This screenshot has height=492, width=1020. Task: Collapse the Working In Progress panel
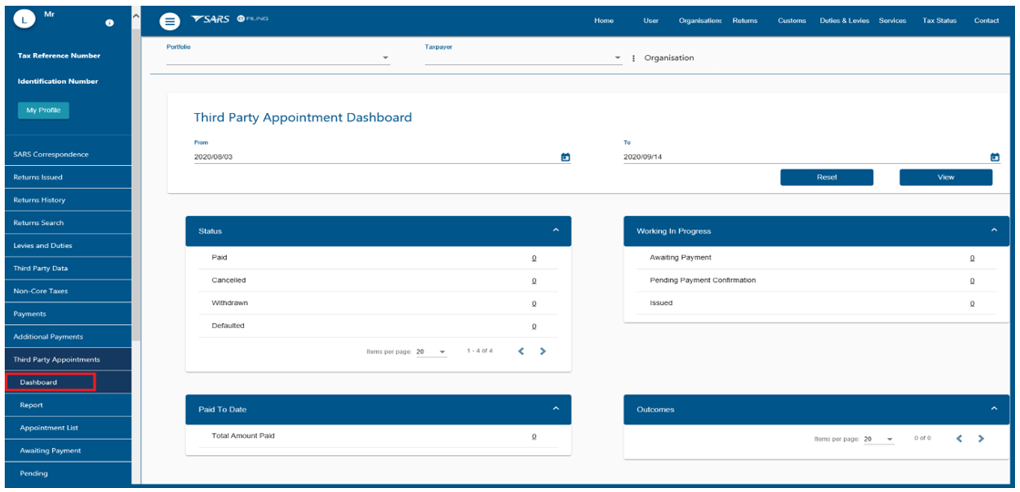click(993, 231)
